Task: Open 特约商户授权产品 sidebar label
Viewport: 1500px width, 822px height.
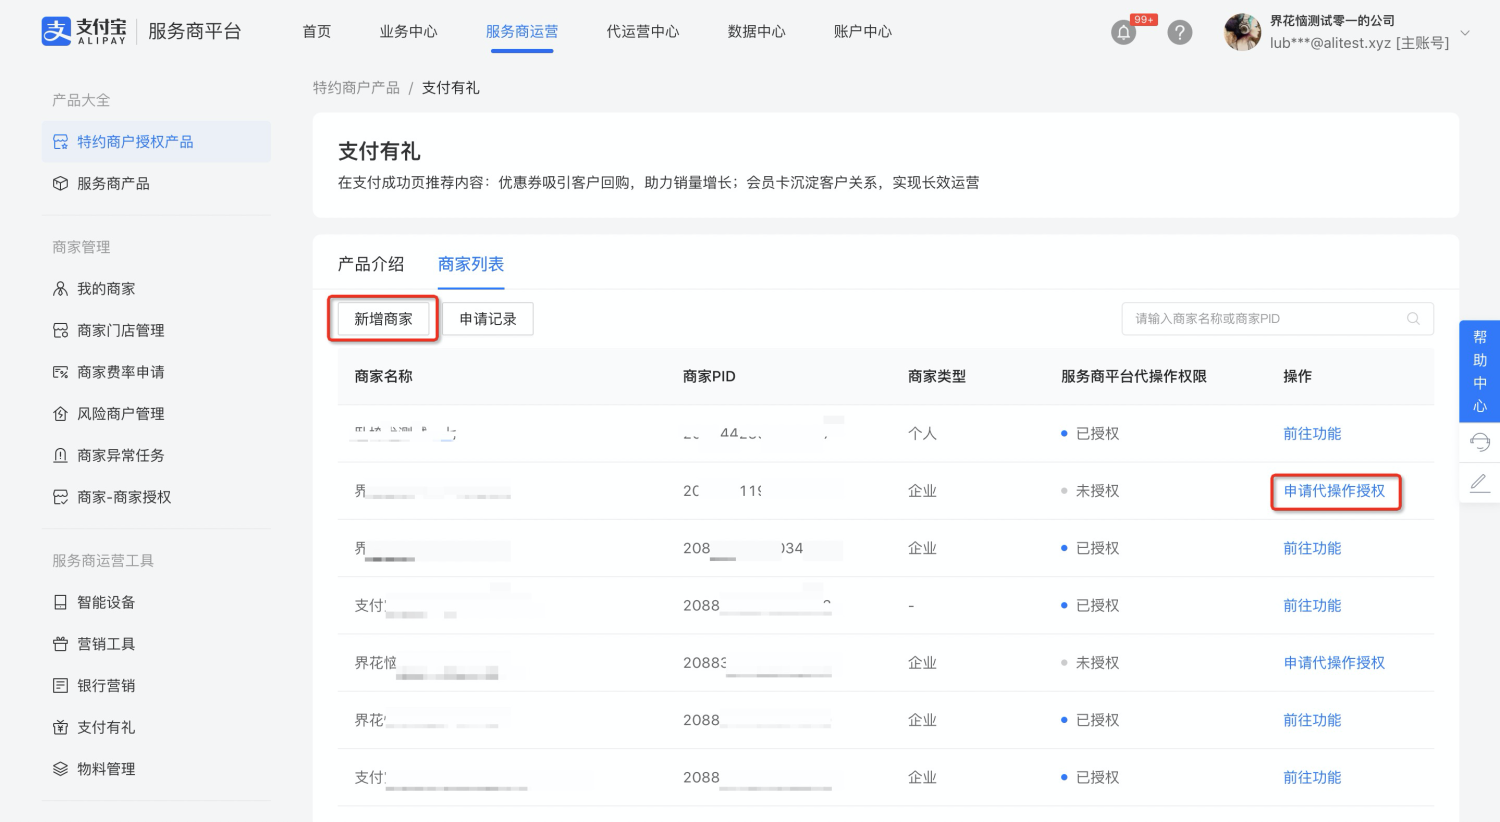Action: tap(135, 142)
